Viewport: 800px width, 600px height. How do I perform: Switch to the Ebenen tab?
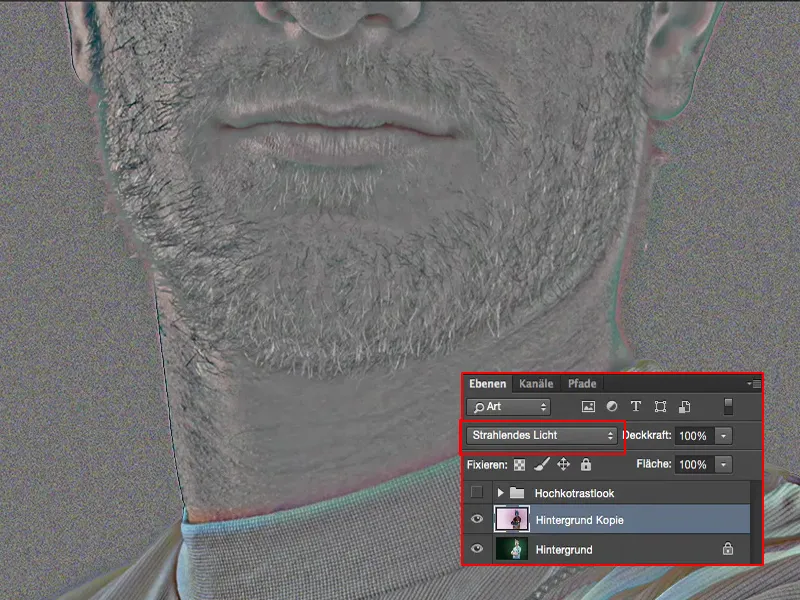pyautogui.click(x=487, y=384)
